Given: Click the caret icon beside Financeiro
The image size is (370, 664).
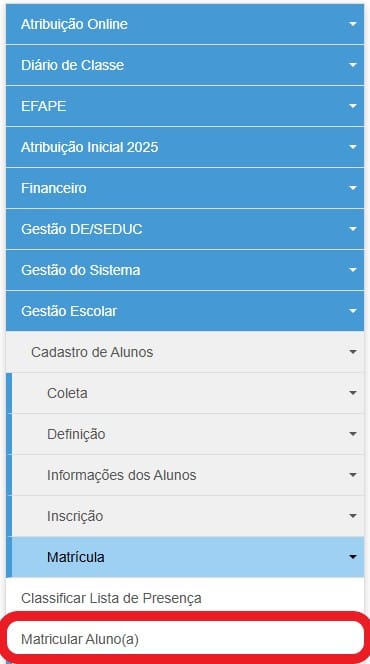Looking at the screenshot, I should (x=353, y=188).
